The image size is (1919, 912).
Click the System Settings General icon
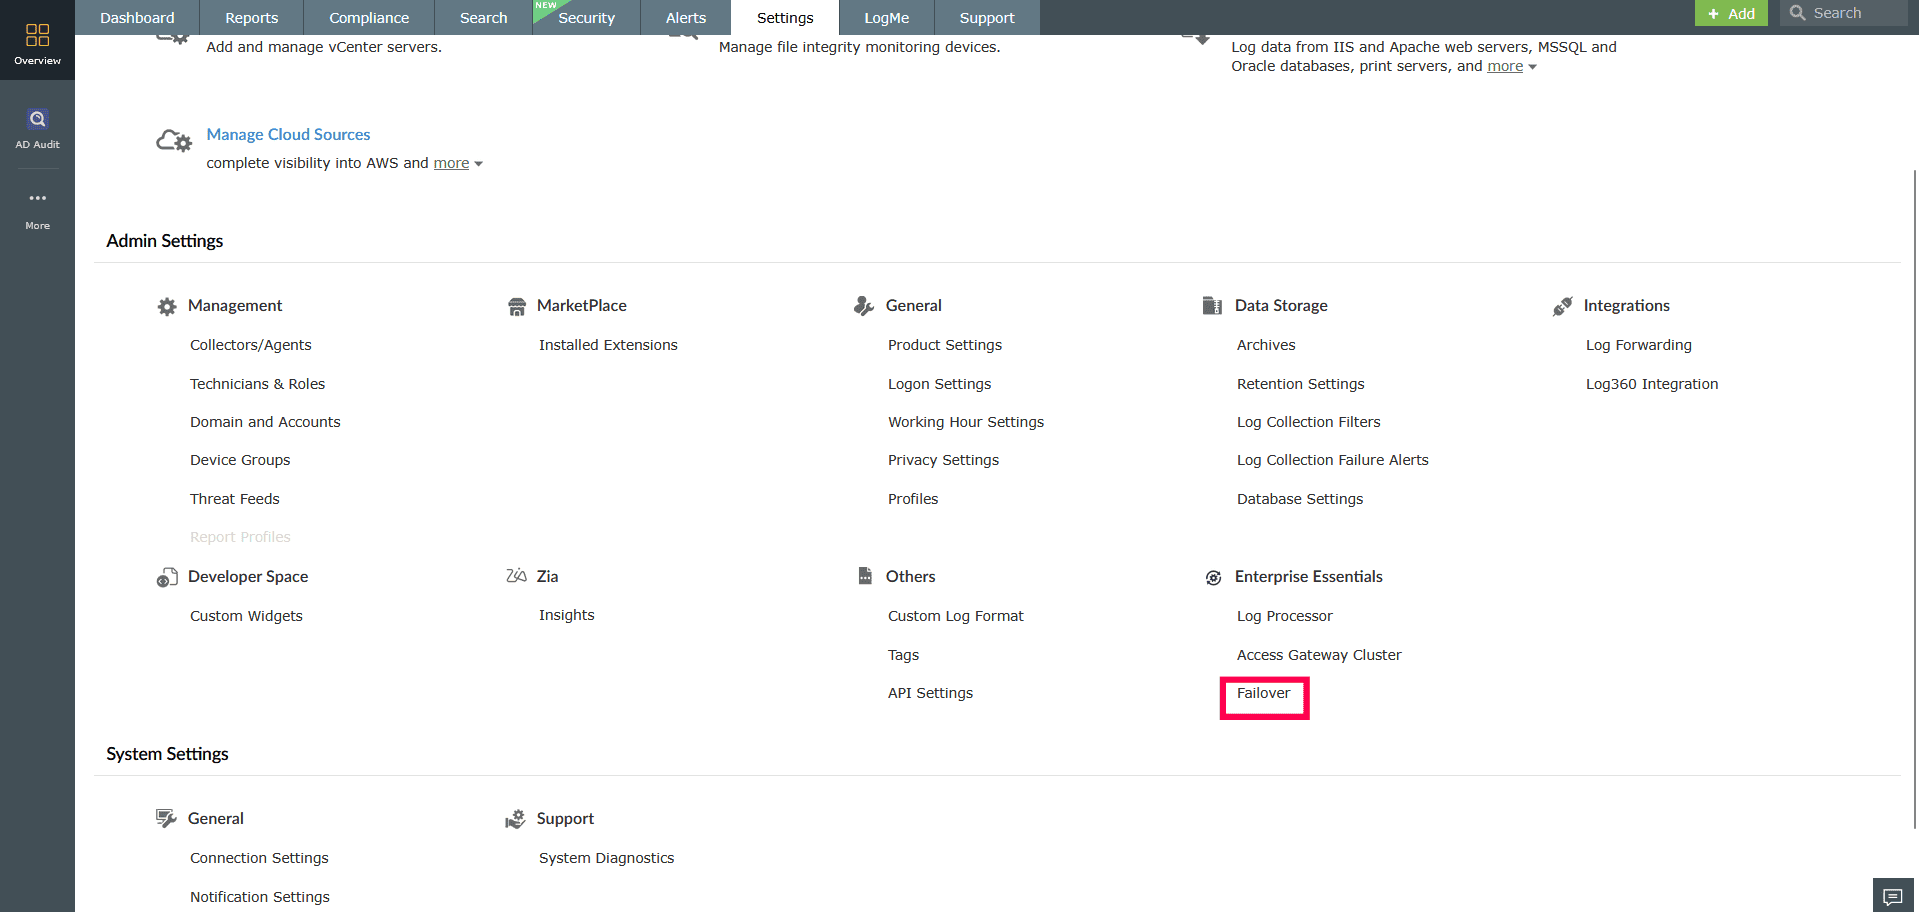pos(166,819)
